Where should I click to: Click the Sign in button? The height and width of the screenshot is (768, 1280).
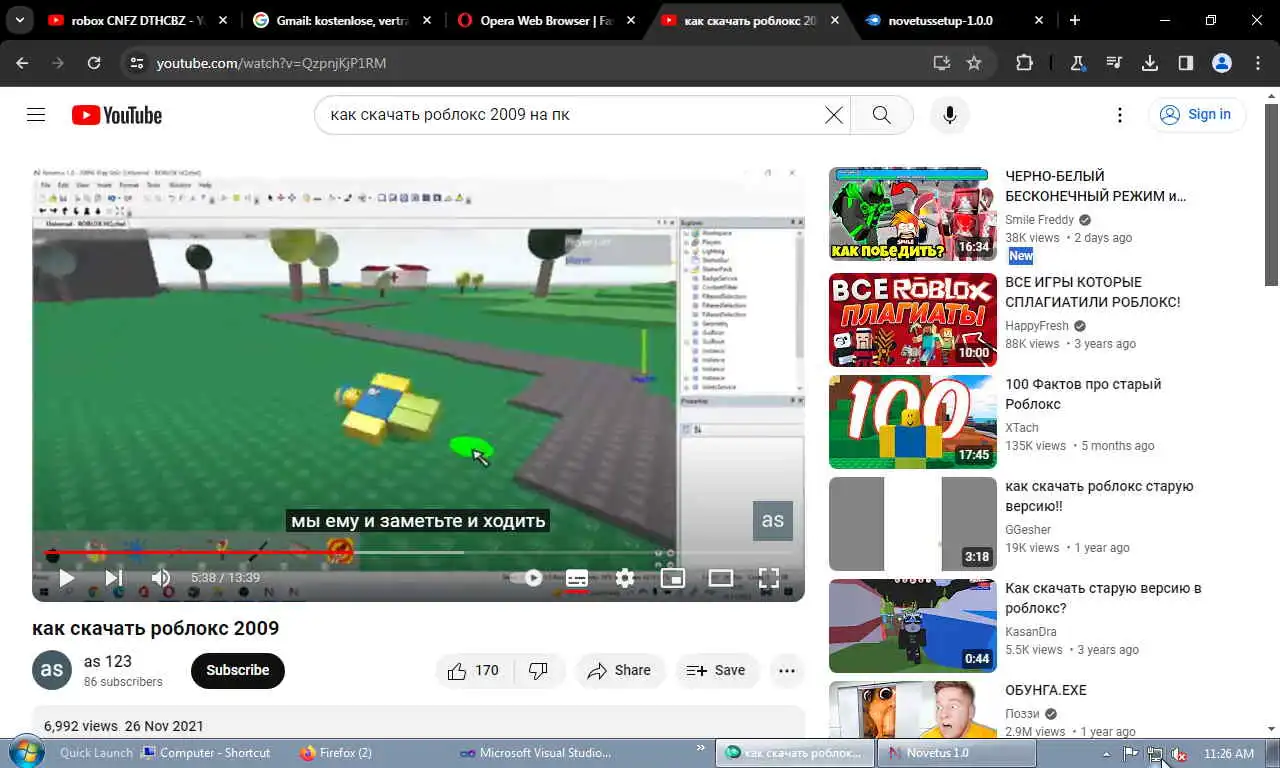coord(1196,115)
